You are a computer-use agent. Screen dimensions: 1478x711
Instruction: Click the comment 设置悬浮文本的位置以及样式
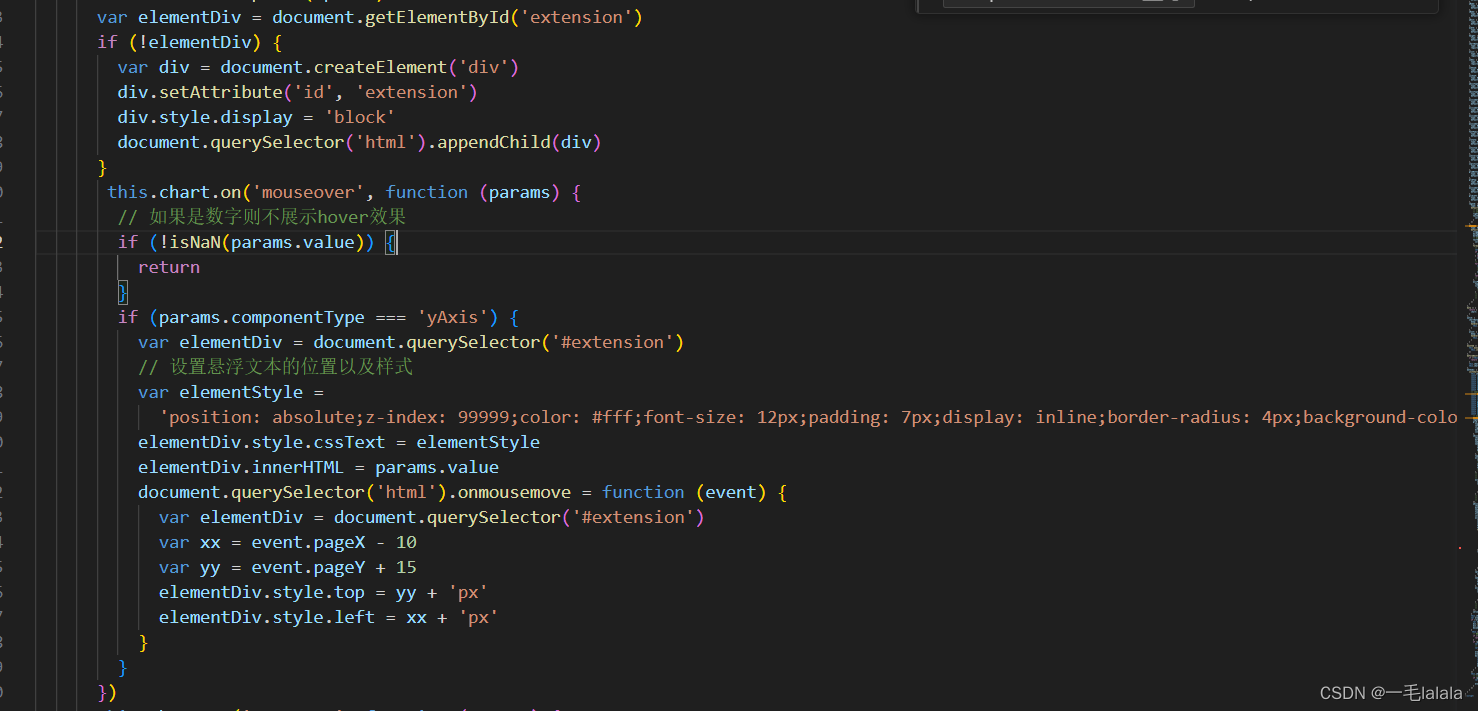tap(275, 367)
